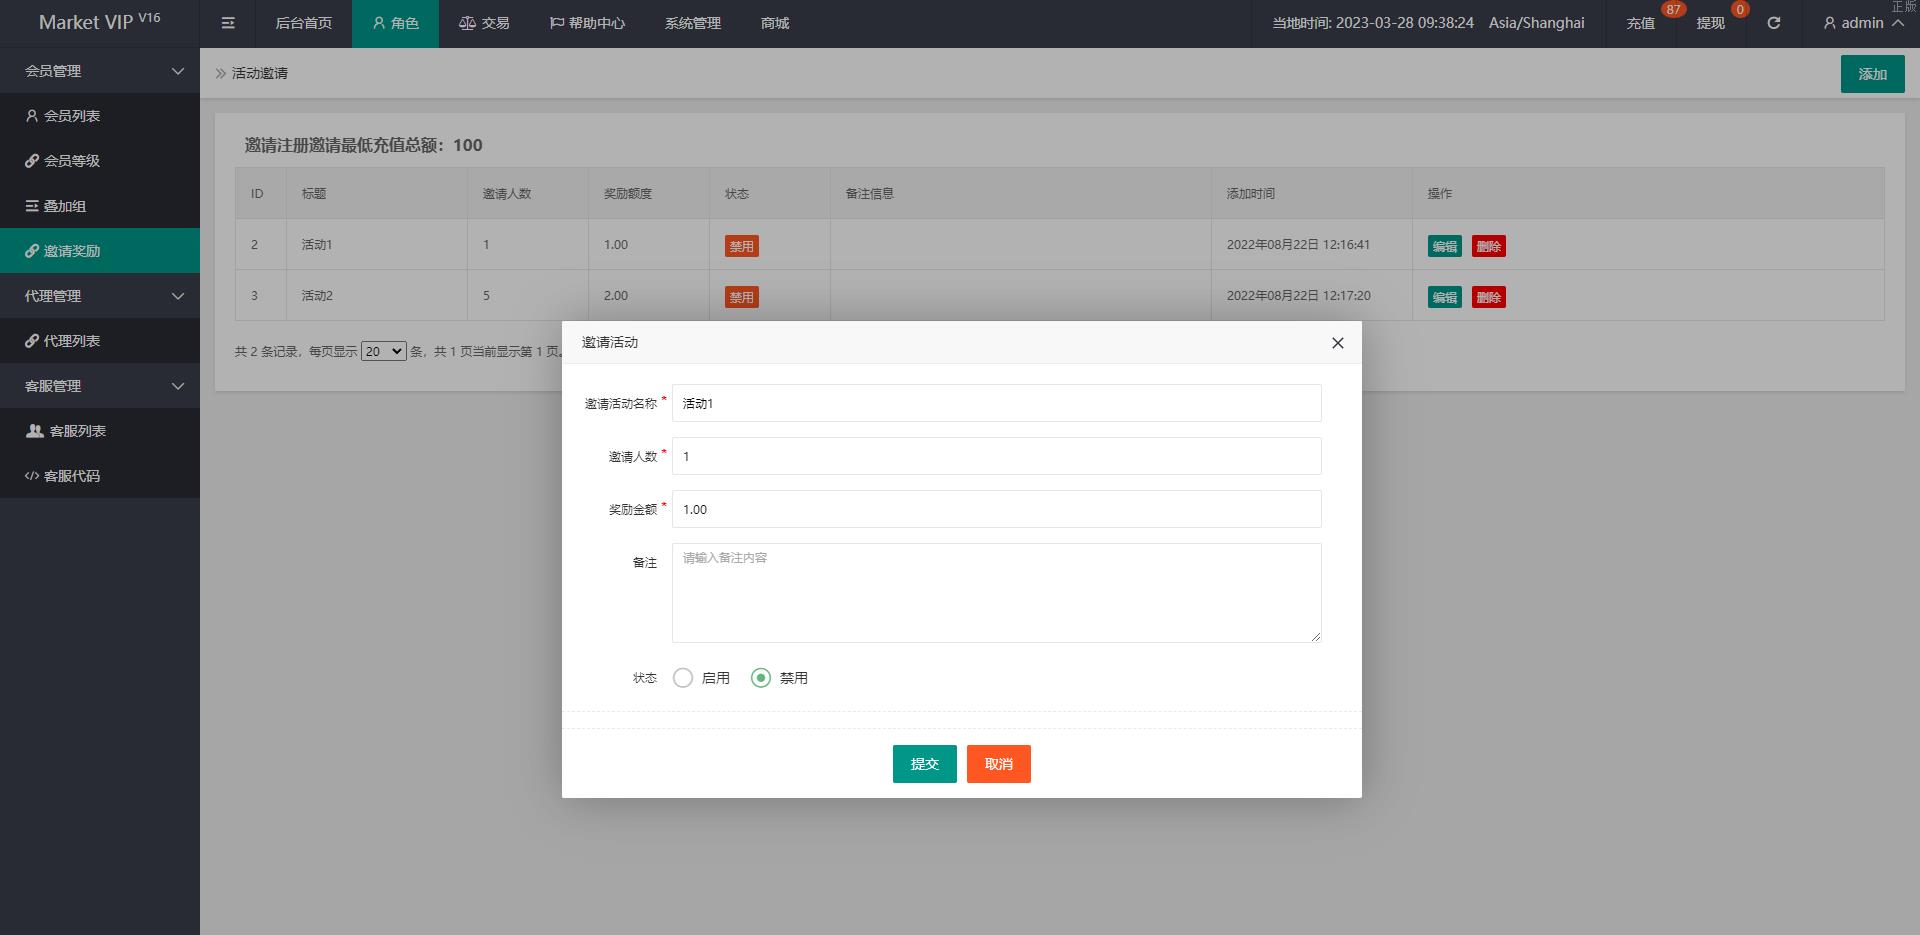The height and width of the screenshot is (935, 1920).
Task: Open 客服代码 in the sidebar
Action: click(x=72, y=476)
